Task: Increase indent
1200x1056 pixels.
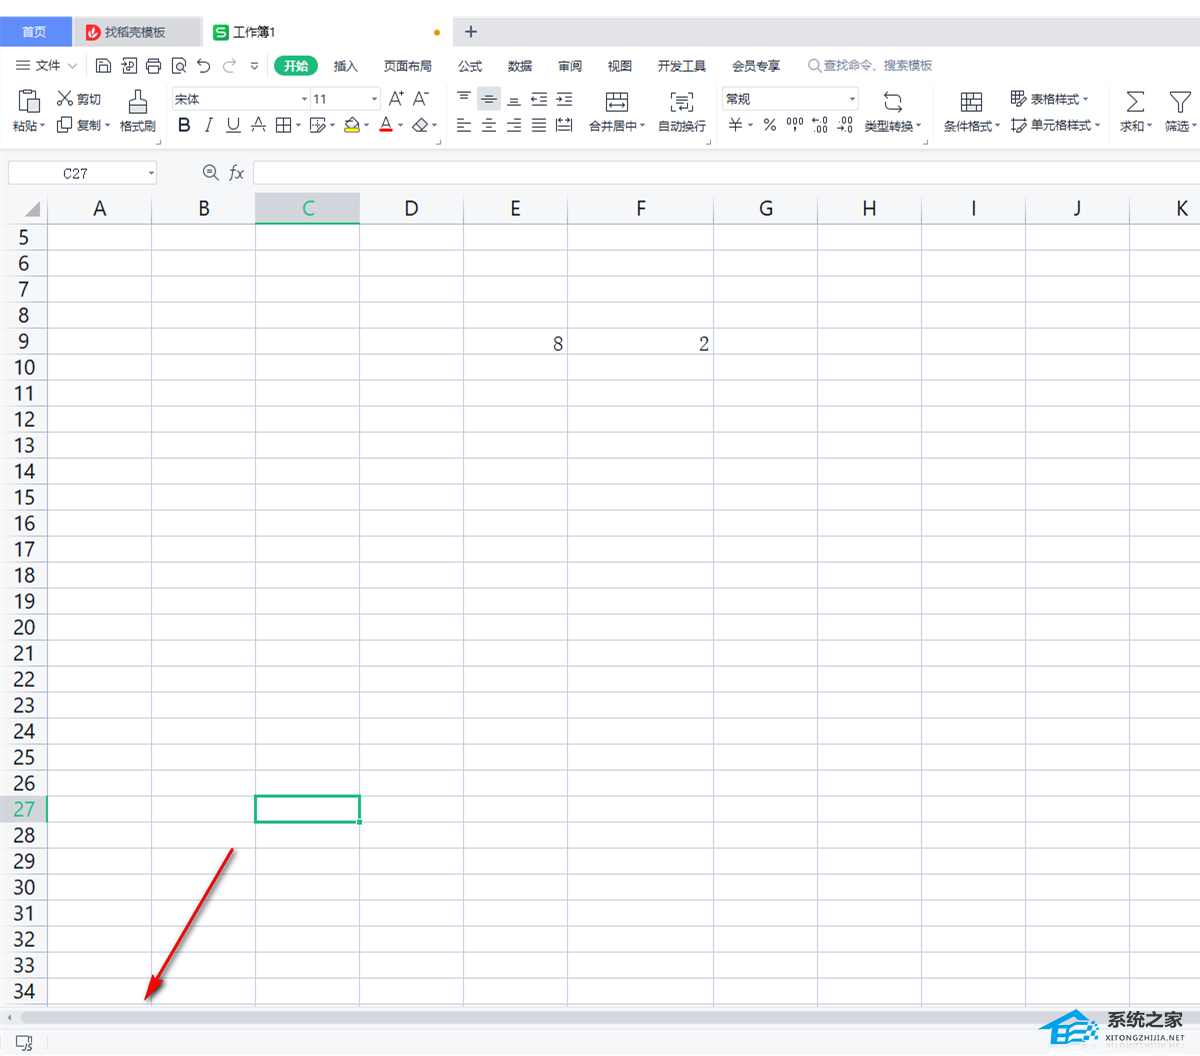Action: (x=564, y=98)
